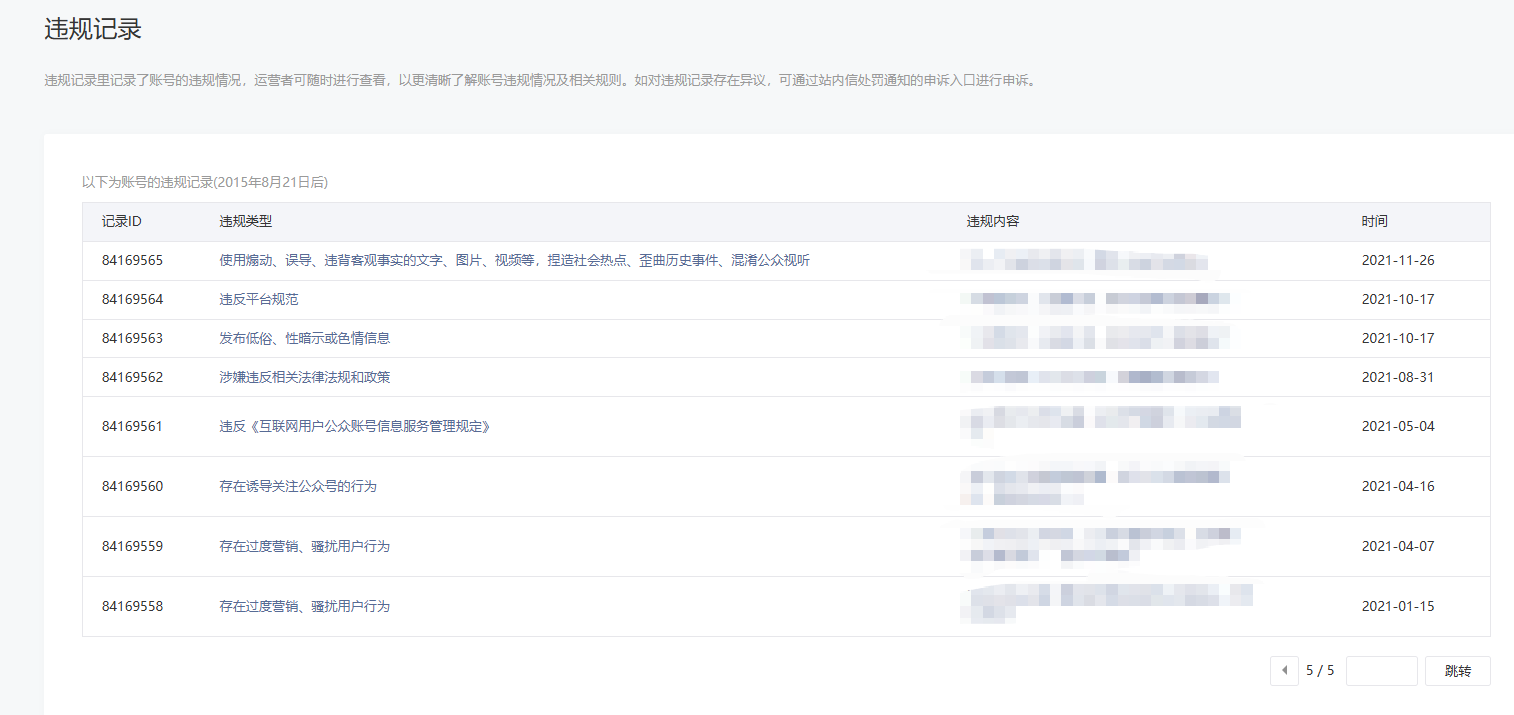
Task: Click the 违规内容 column header
Action: click(993, 221)
